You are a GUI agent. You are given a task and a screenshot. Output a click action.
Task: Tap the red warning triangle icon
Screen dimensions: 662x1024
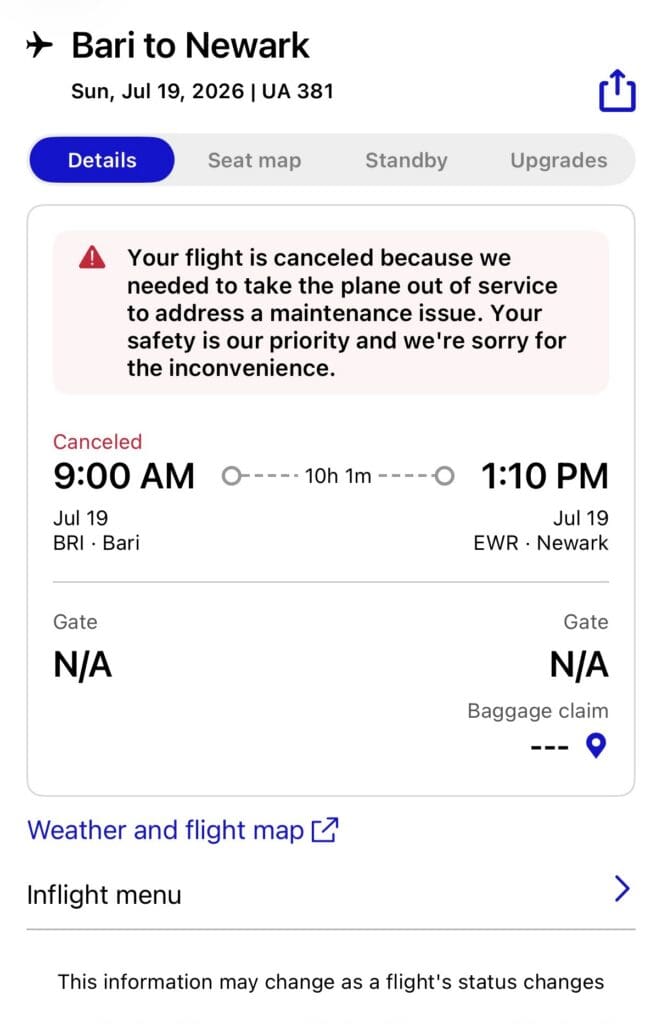[x=92, y=258]
